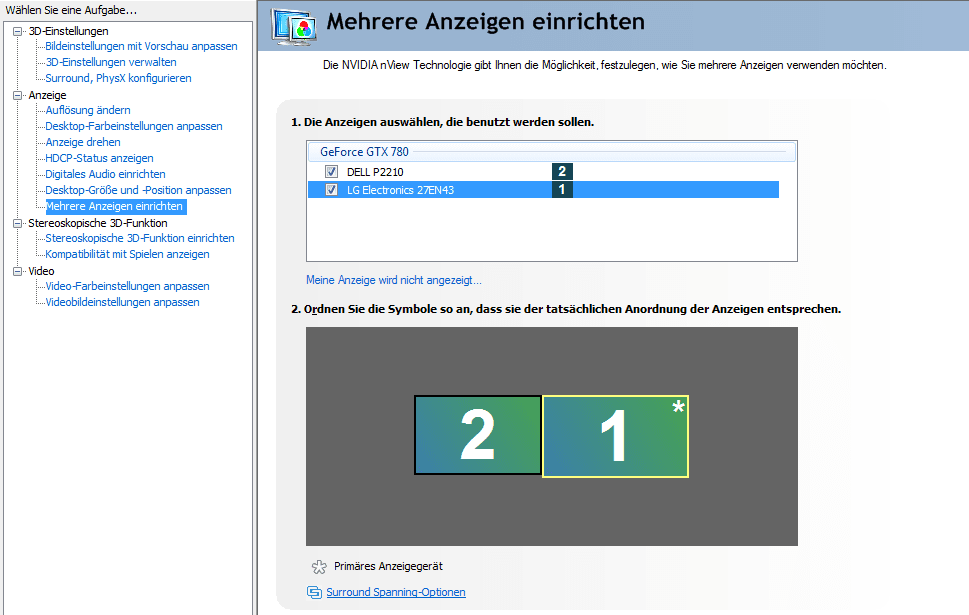Image resolution: width=969 pixels, height=615 pixels.
Task: Open 3D-Einstellungen verwalten
Action: [x=111, y=62]
